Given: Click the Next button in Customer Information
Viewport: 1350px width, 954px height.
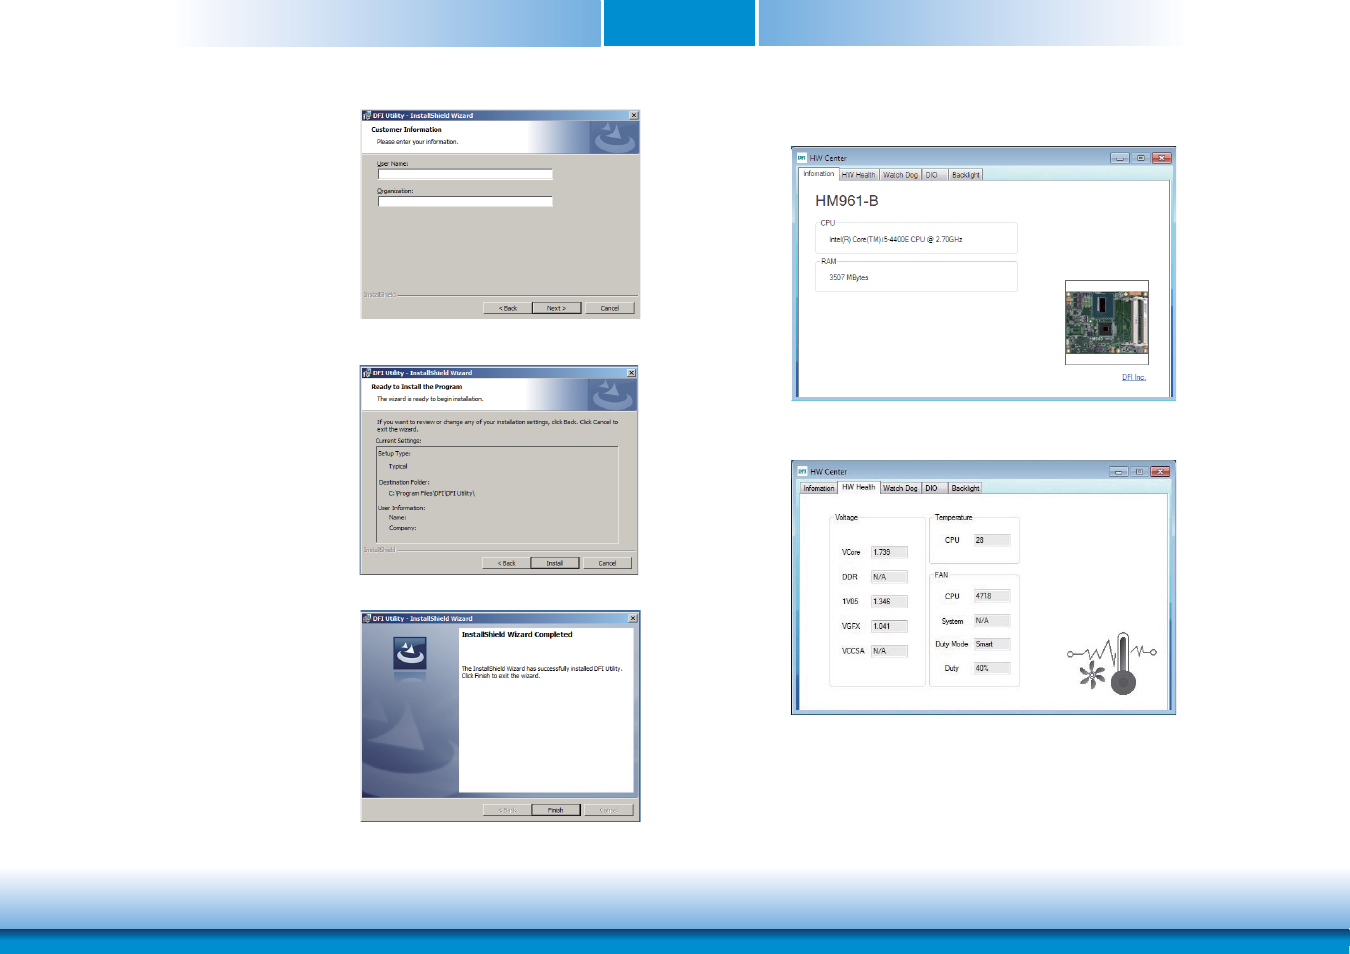Looking at the screenshot, I should coord(556,308).
